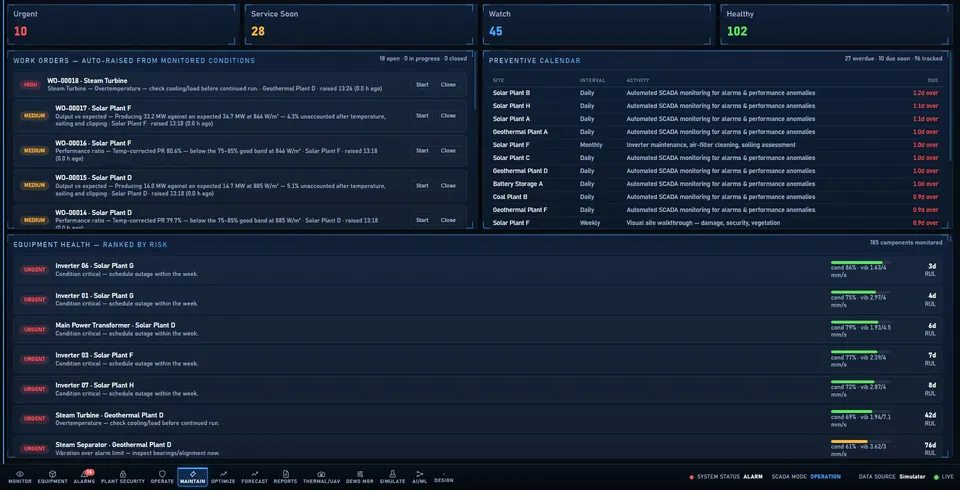Click the URGENT badge on Inverter 01 Solar Plant G

pyautogui.click(x=34, y=300)
